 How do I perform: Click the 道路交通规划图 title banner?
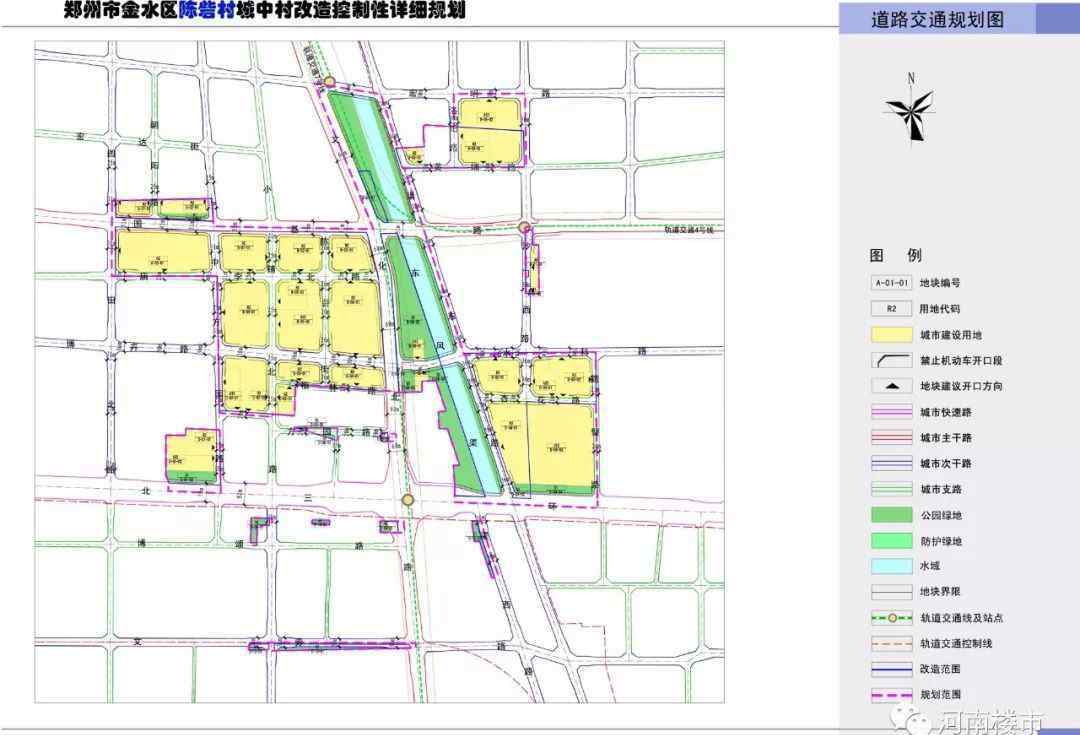937,19
